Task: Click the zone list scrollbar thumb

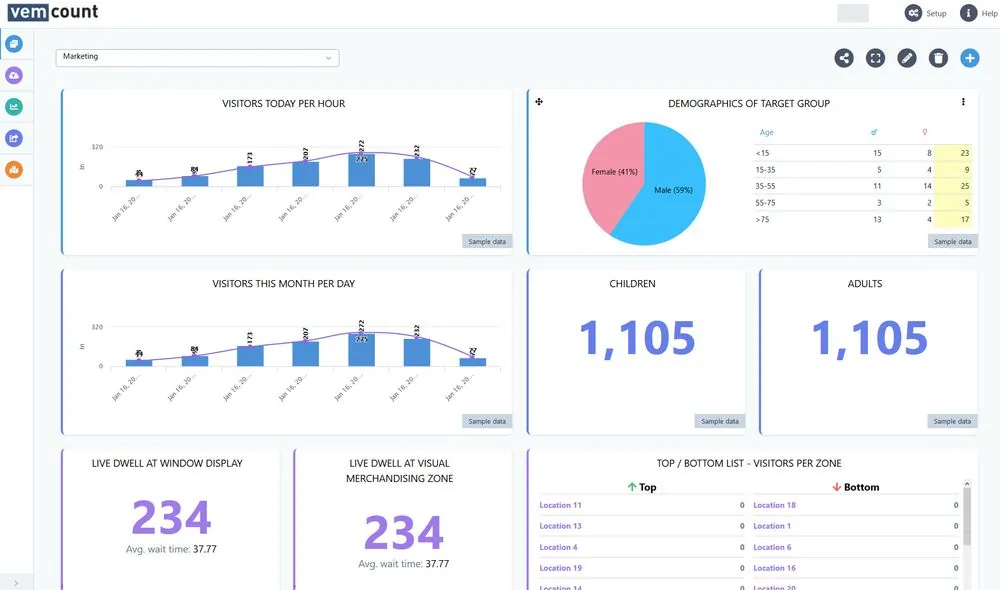Action: tap(967, 517)
